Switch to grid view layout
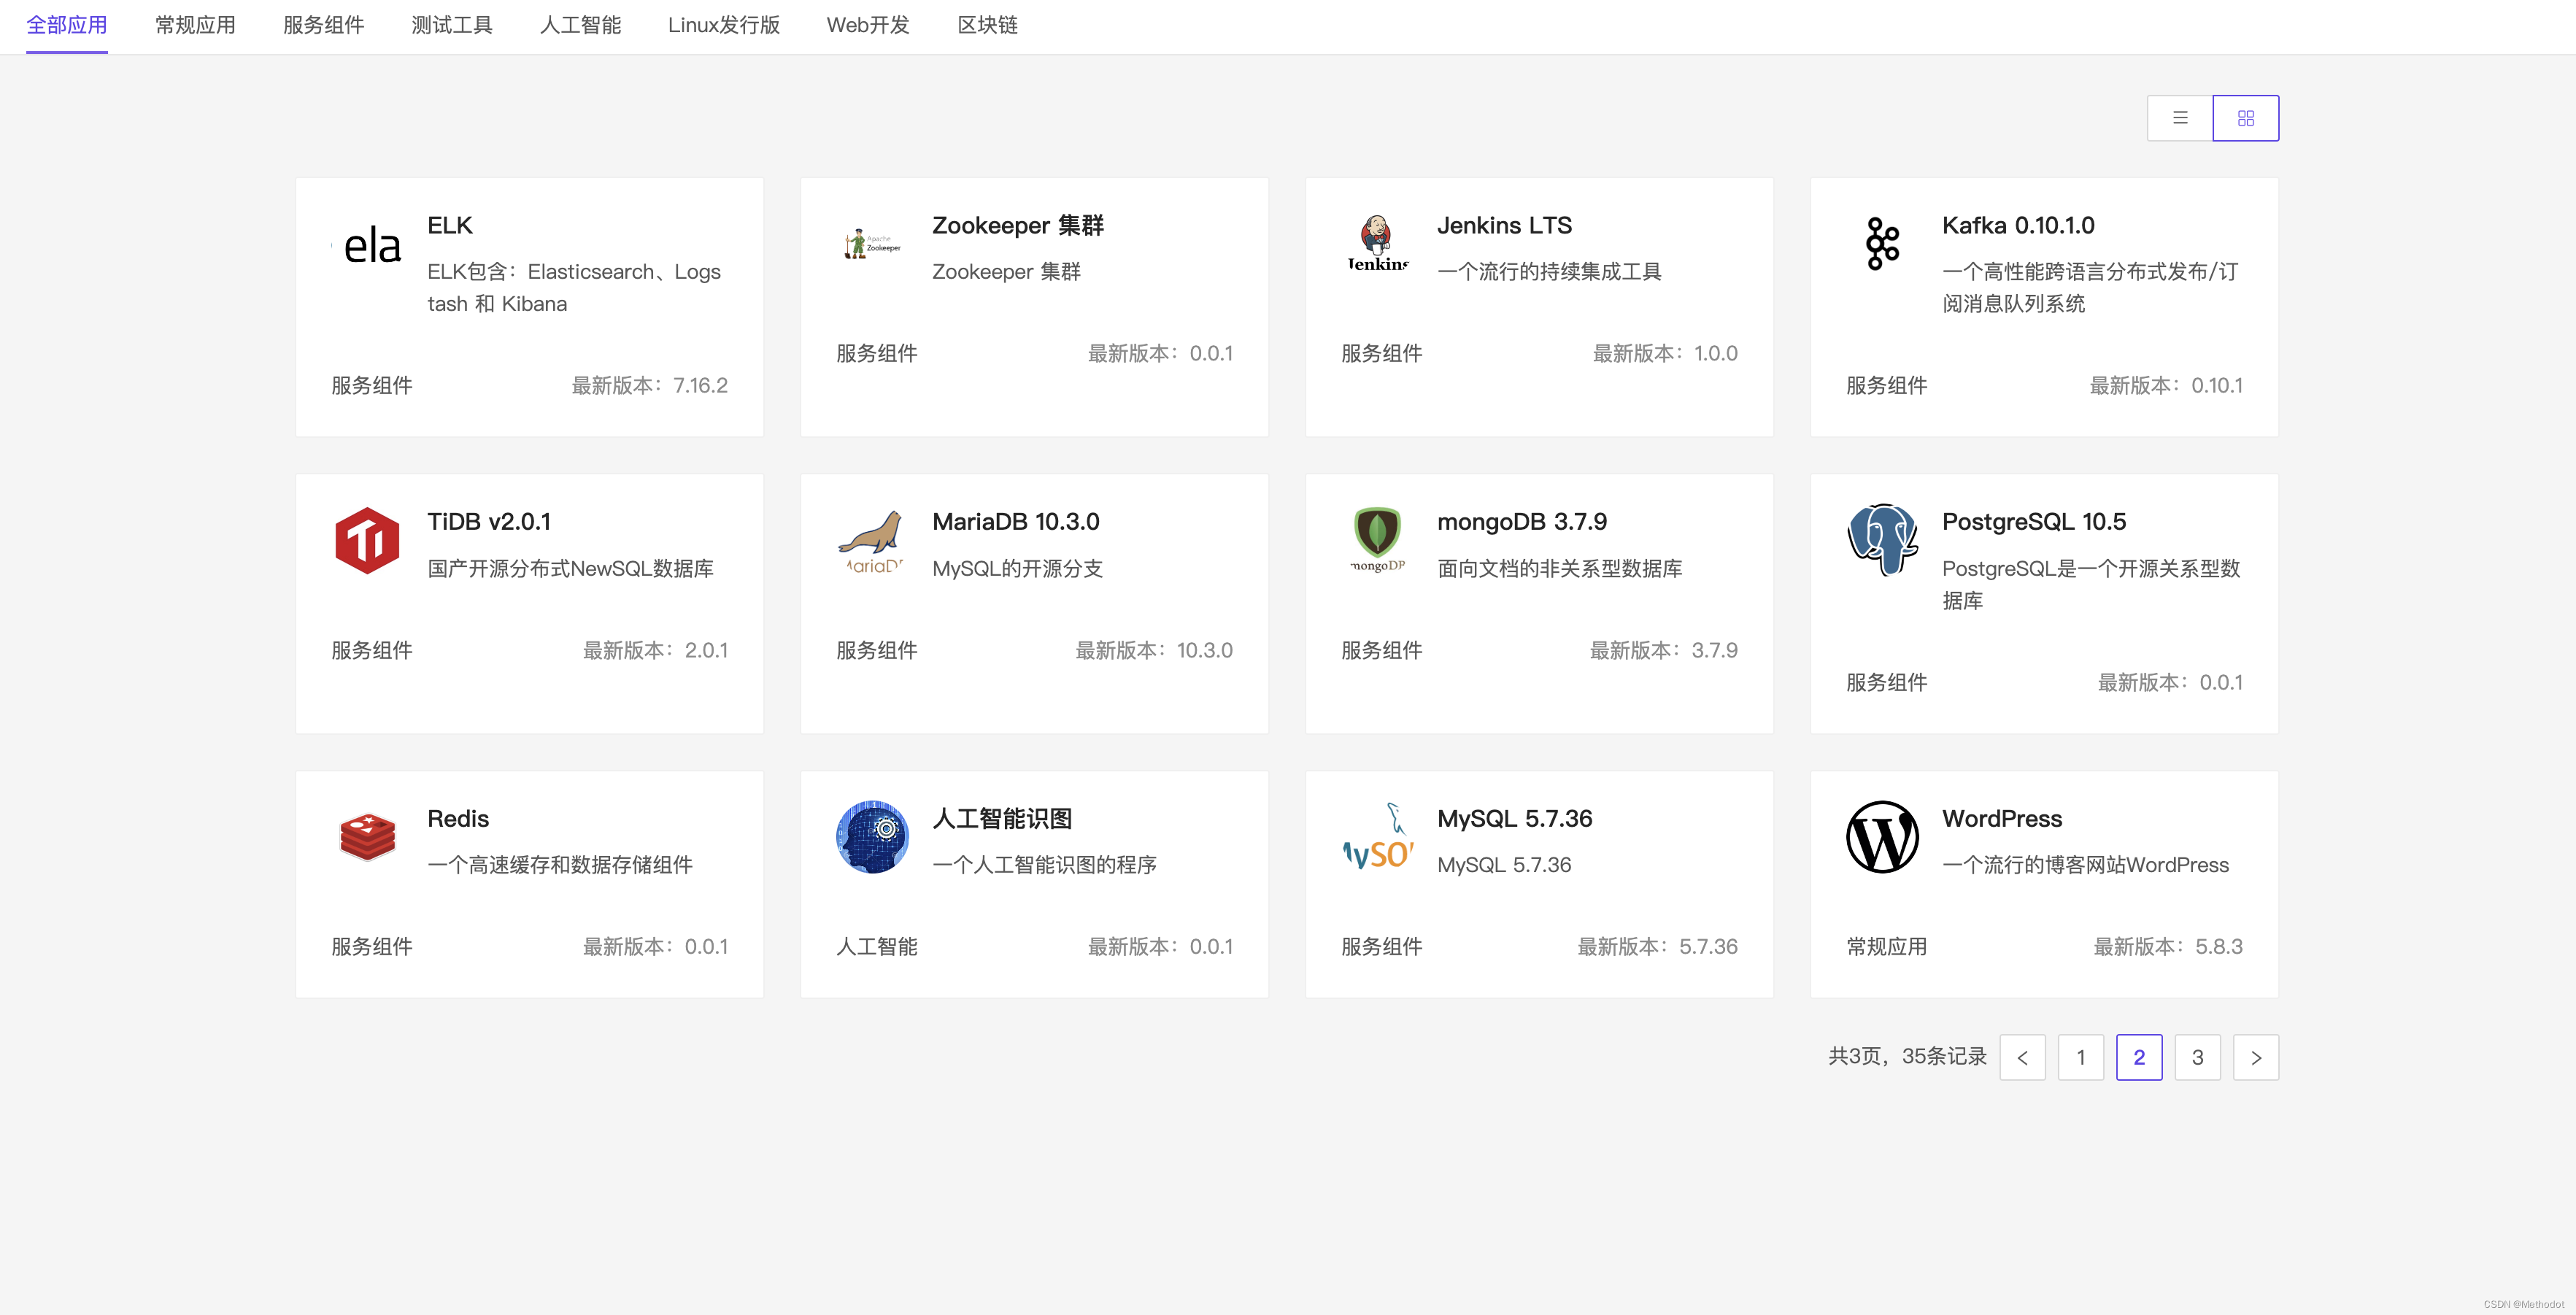The image size is (2576, 1315). click(2246, 118)
